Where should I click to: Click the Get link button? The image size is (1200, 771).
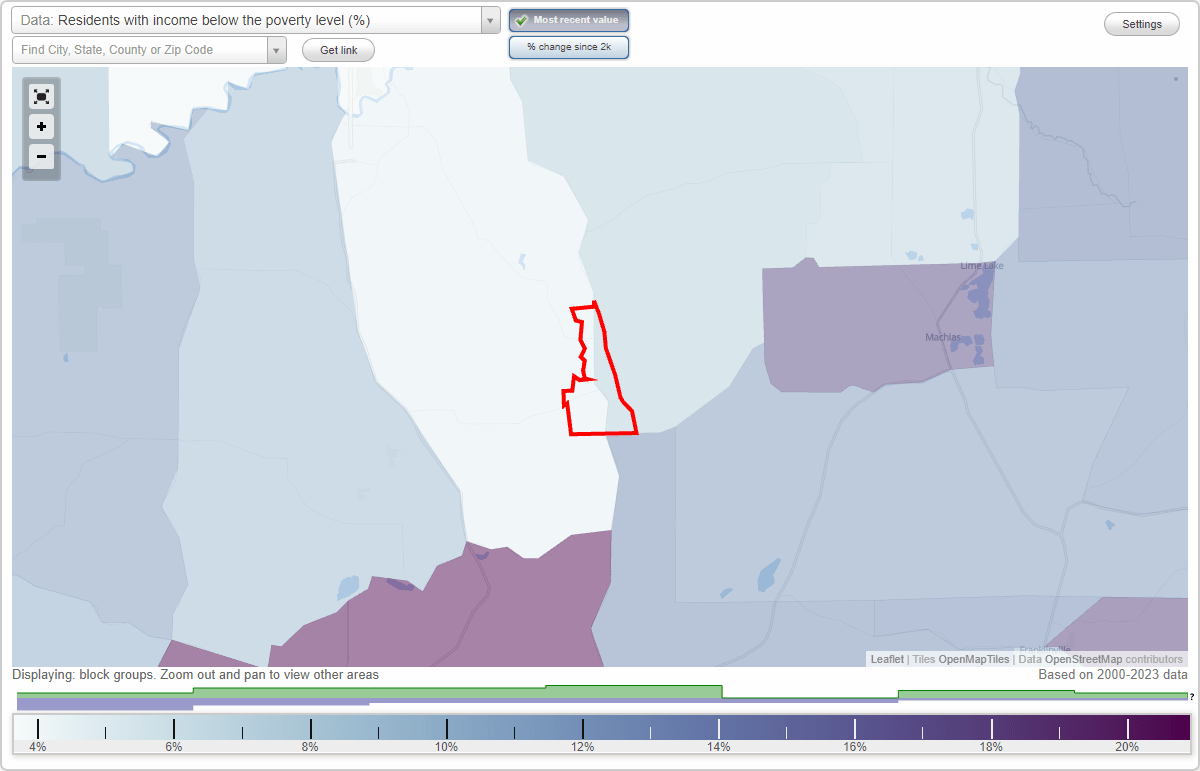pos(337,49)
